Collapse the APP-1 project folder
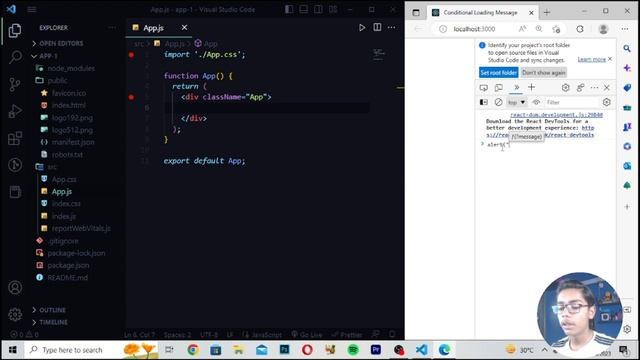640x360 pixels. [x=48, y=56]
